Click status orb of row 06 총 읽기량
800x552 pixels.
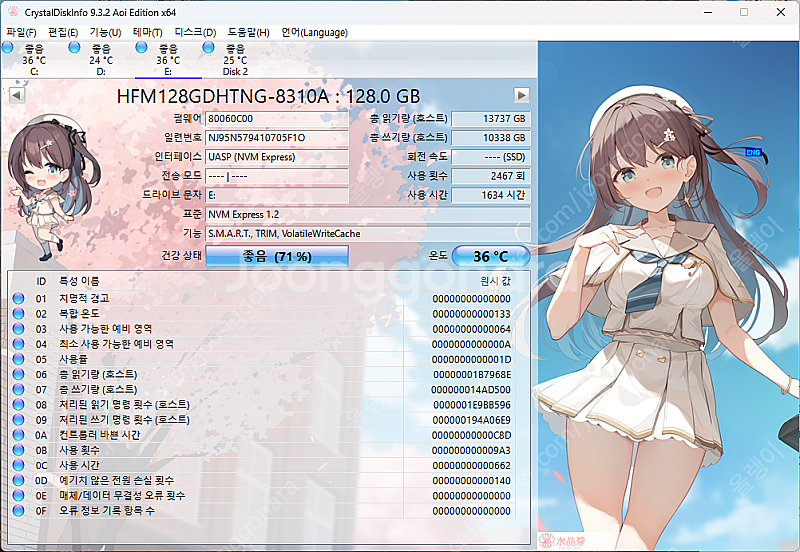coord(19,374)
